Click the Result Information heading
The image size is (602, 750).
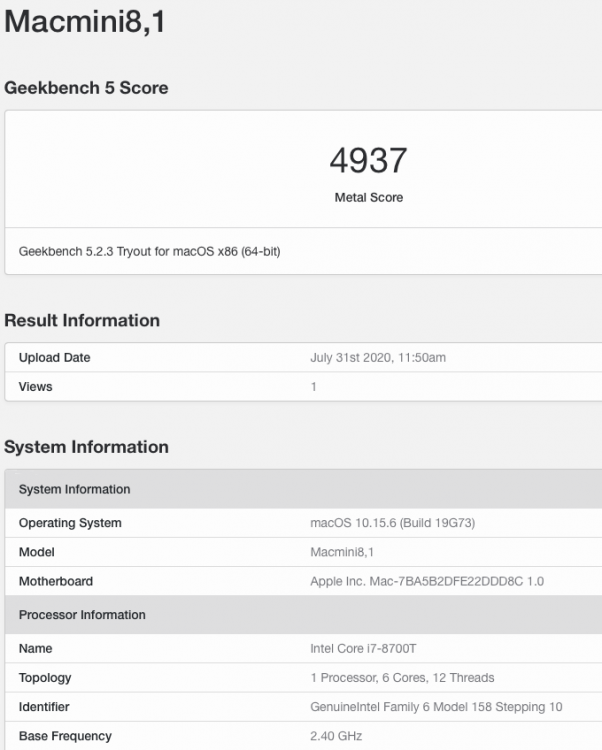pyautogui.click(x=82, y=320)
